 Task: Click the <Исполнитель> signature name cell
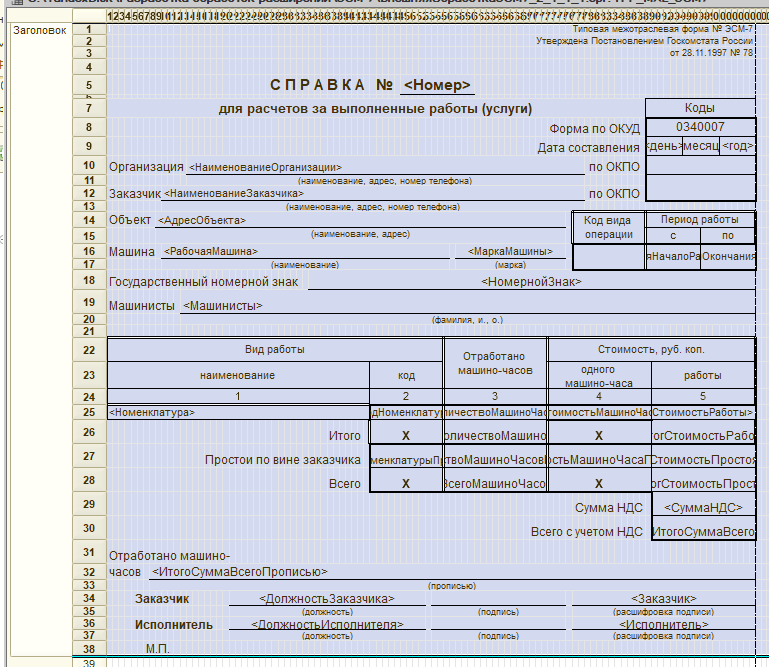click(663, 624)
